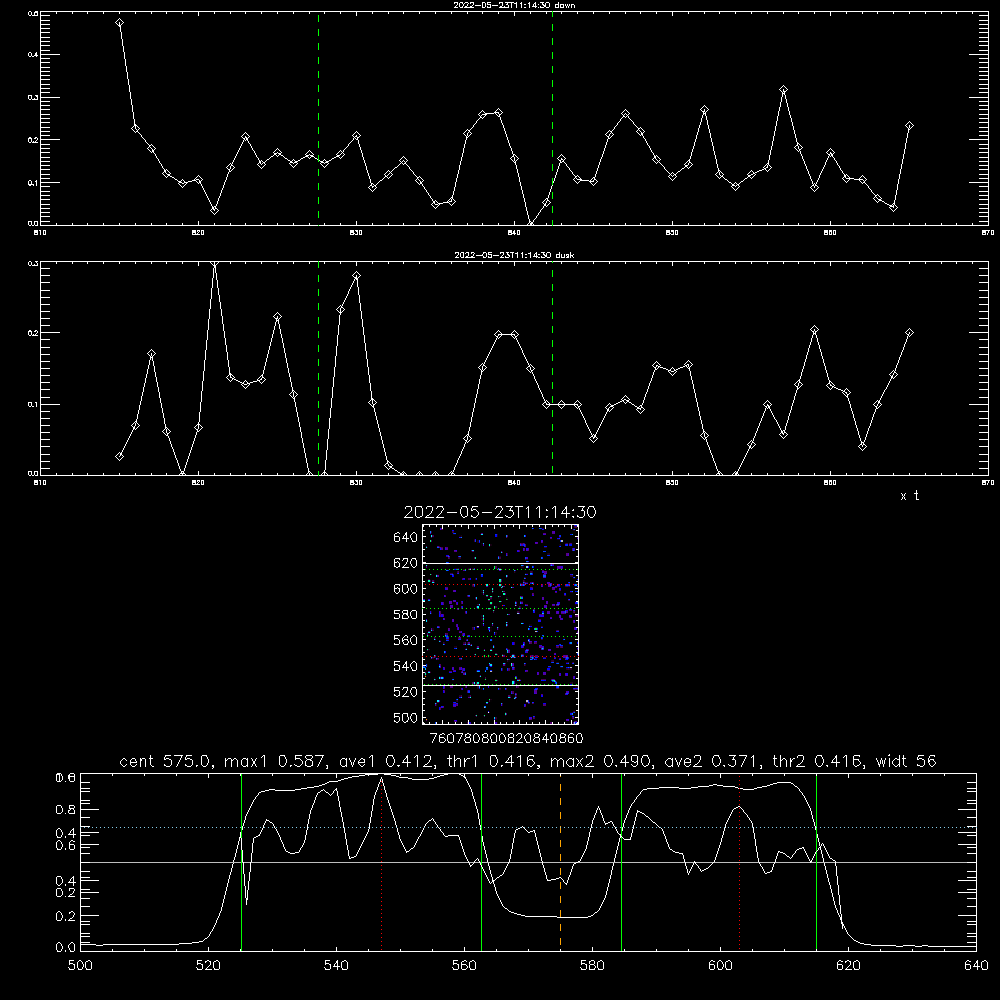Click scatter image y-axis label 560

tap(406, 640)
